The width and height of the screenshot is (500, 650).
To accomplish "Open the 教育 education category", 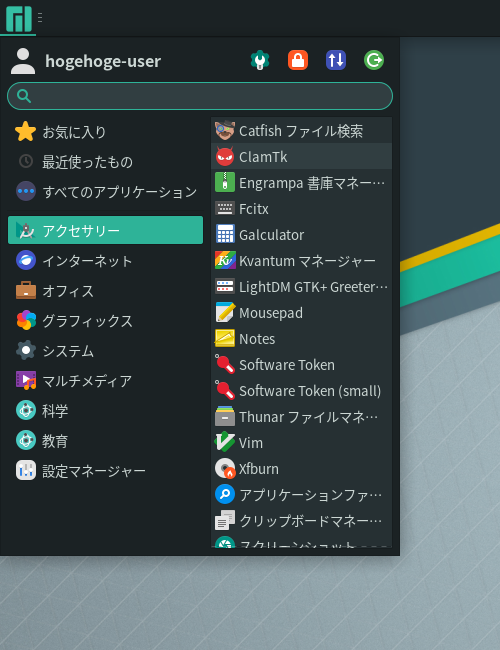I will point(105,441).
